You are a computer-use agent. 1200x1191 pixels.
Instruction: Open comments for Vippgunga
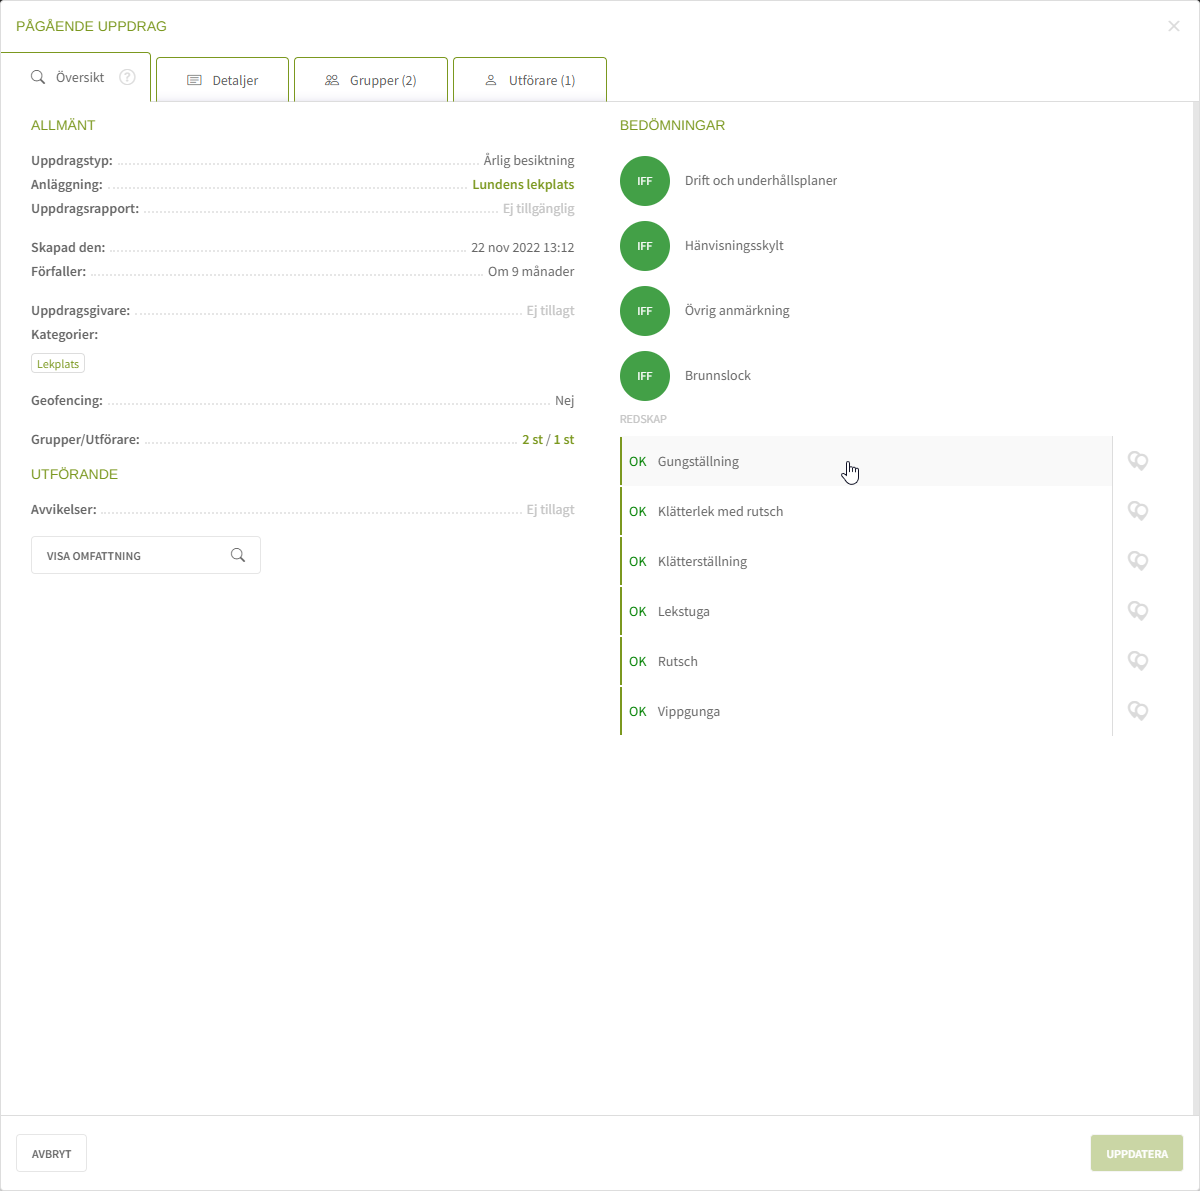[x=1138, y=711]
